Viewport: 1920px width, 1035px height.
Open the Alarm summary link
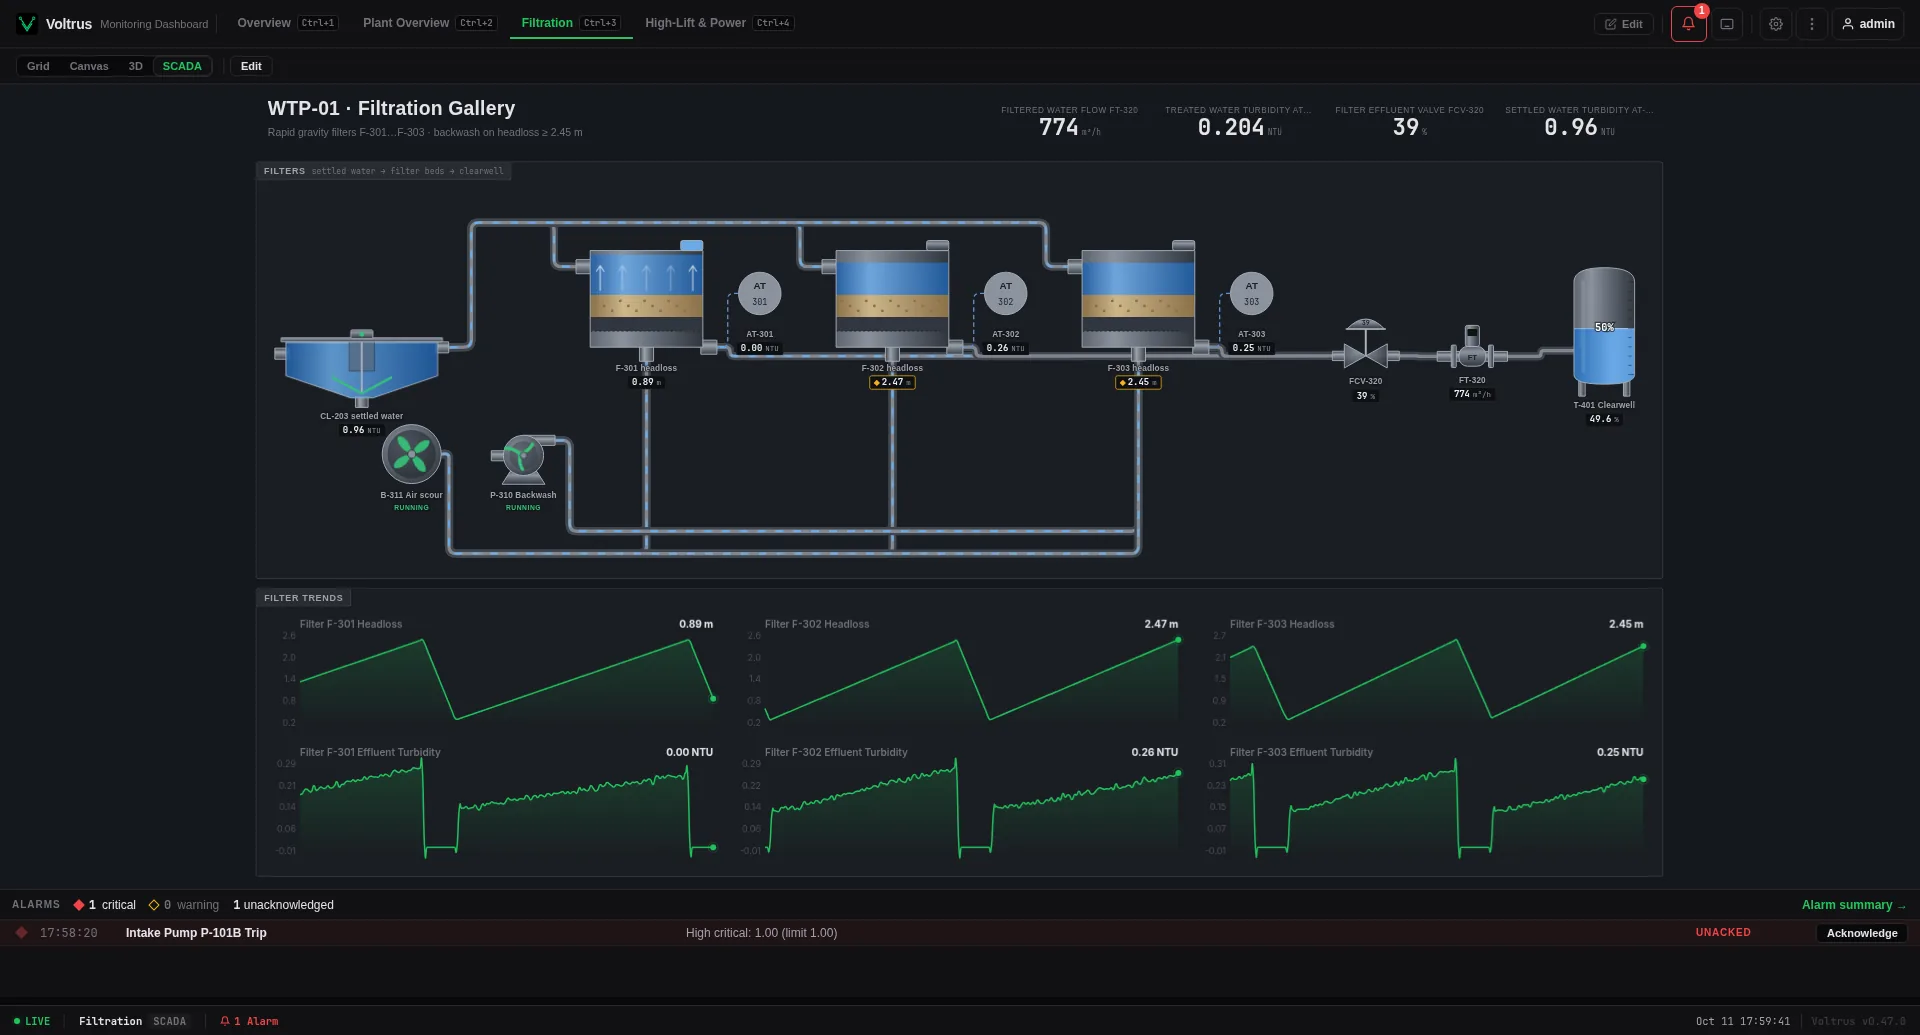click(x=1854, y=905)
